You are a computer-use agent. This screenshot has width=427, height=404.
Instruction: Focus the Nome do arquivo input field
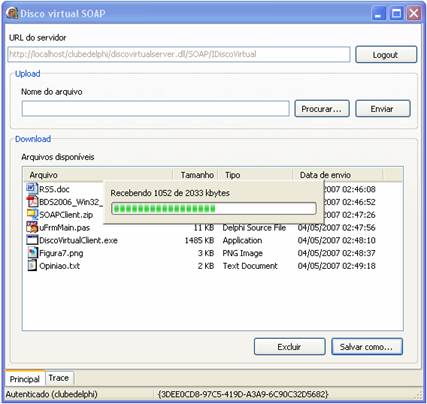pos(155,109)
